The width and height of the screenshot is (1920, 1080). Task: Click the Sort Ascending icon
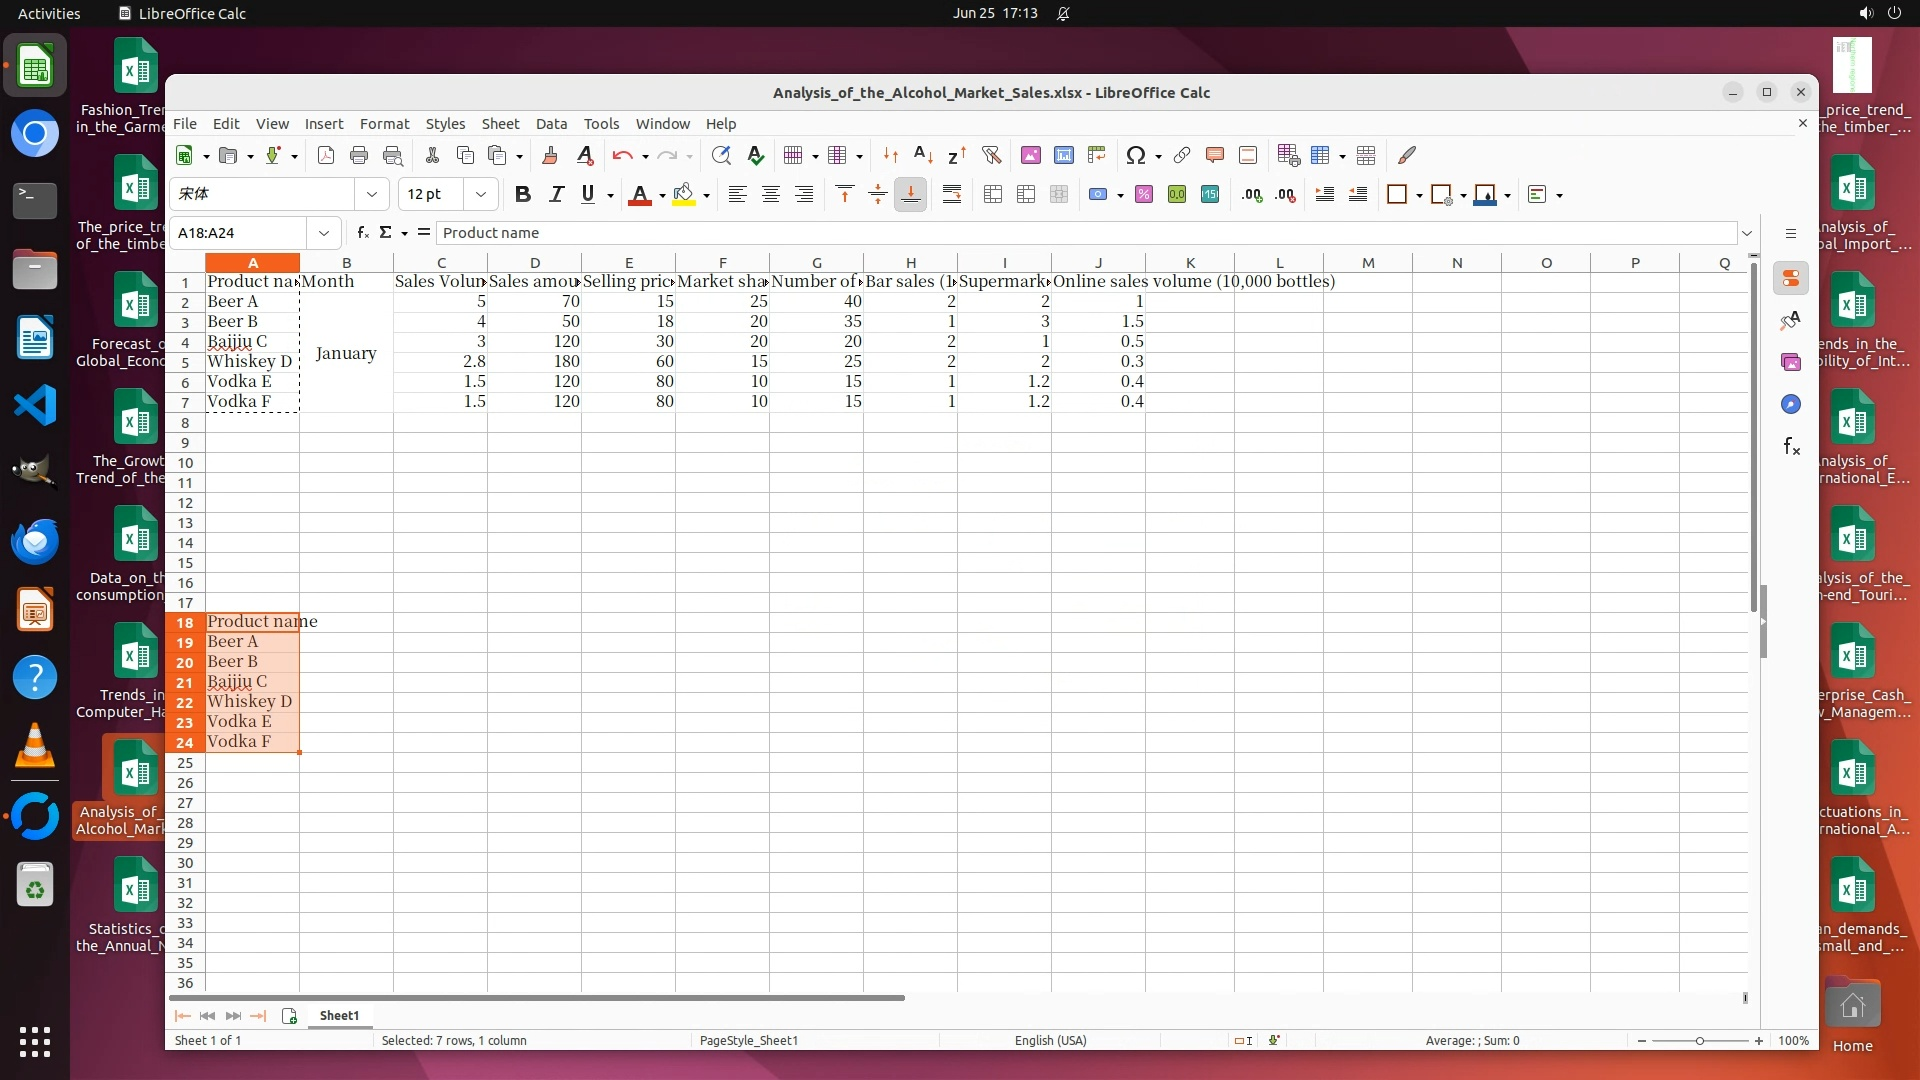[923, 155]
